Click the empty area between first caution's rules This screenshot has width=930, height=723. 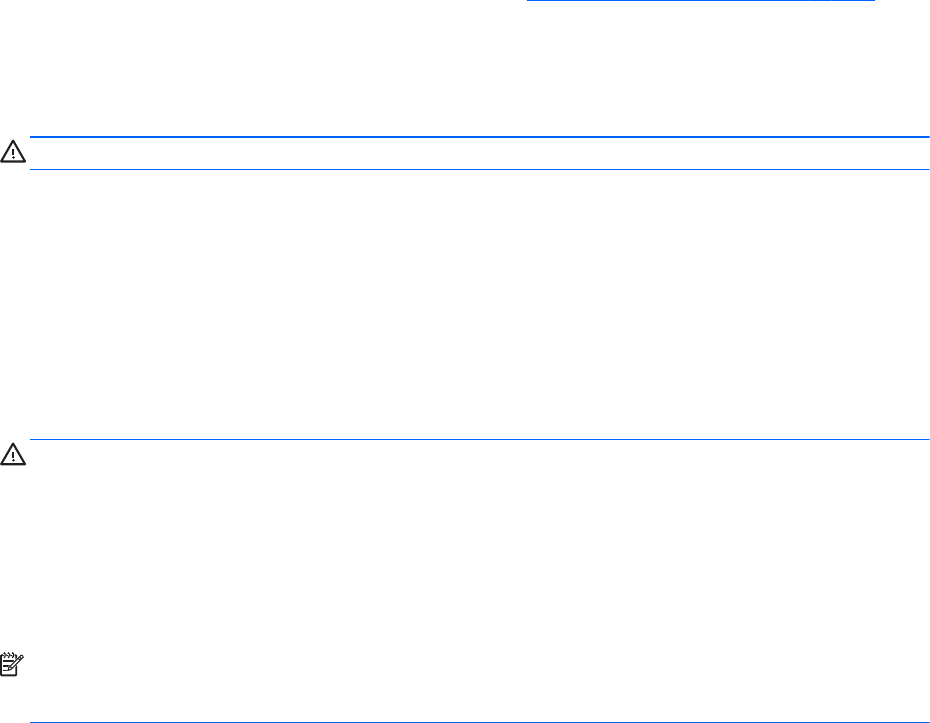(479, 154)
